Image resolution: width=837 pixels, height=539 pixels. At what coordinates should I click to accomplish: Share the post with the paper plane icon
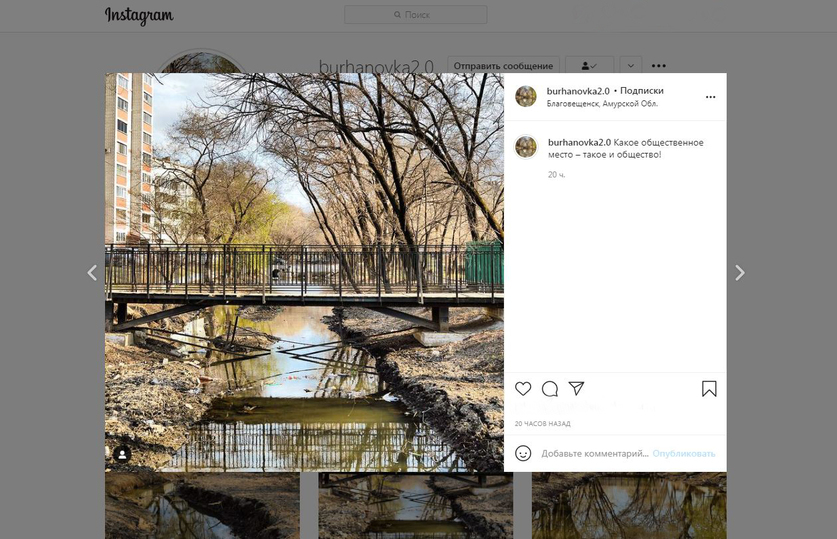point(577,389)
